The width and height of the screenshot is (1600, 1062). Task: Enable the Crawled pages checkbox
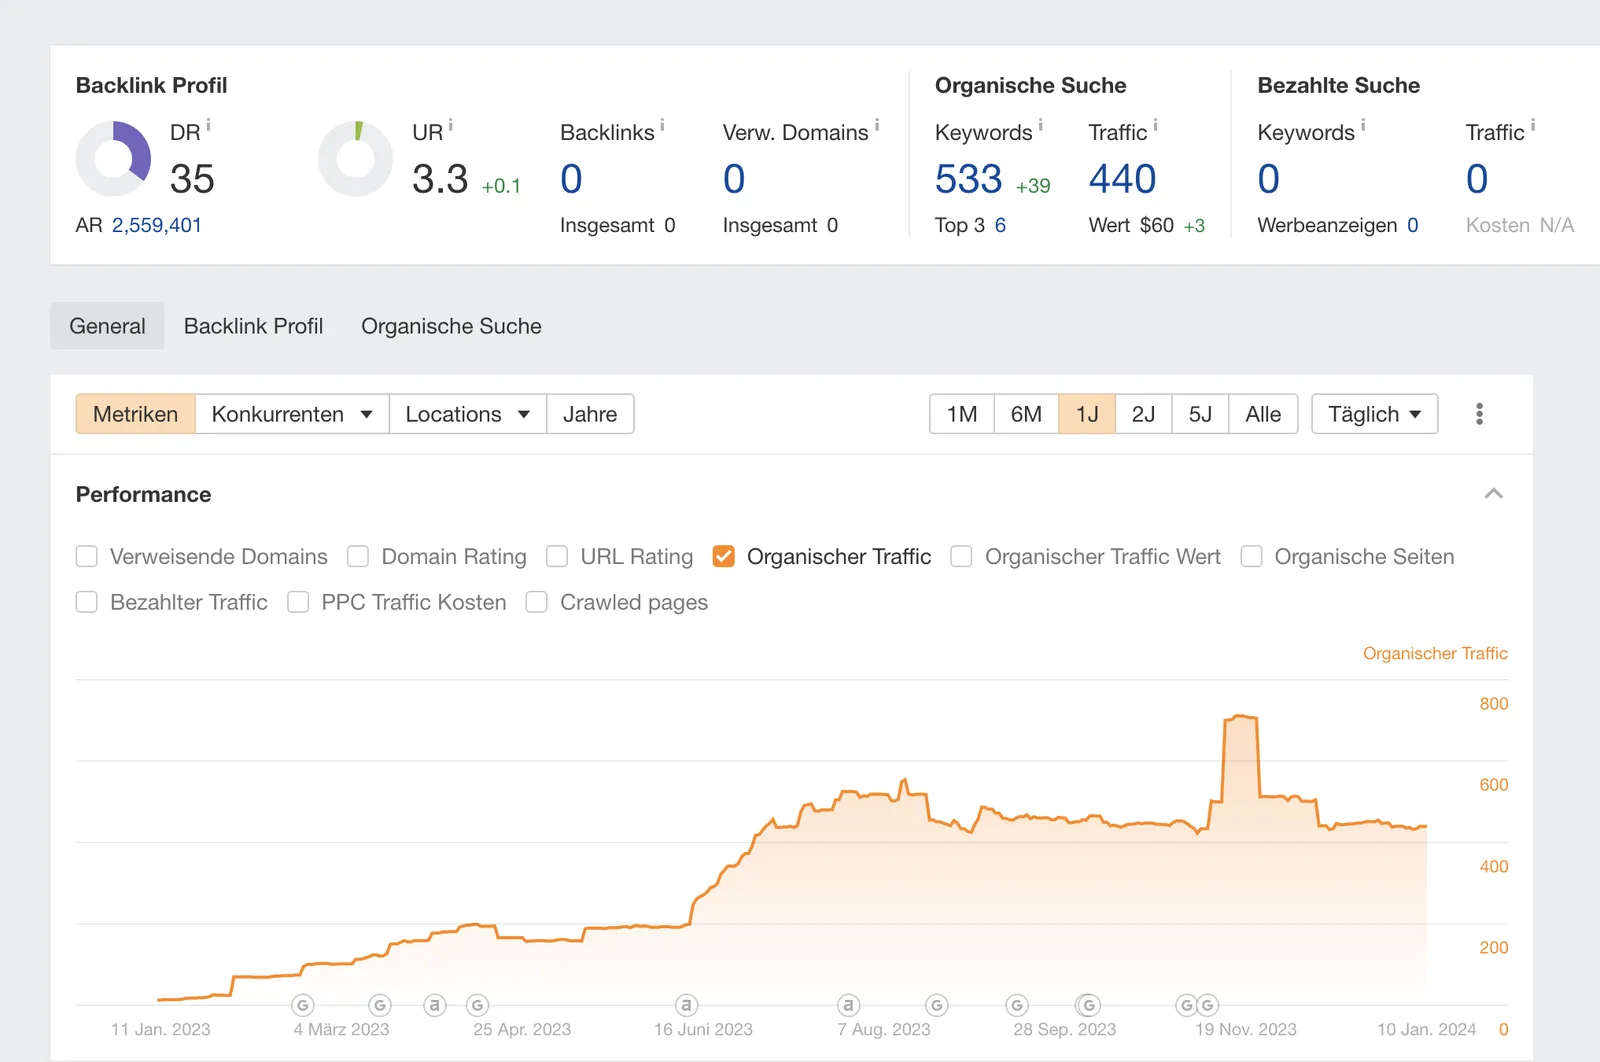(x=537, y=602)
